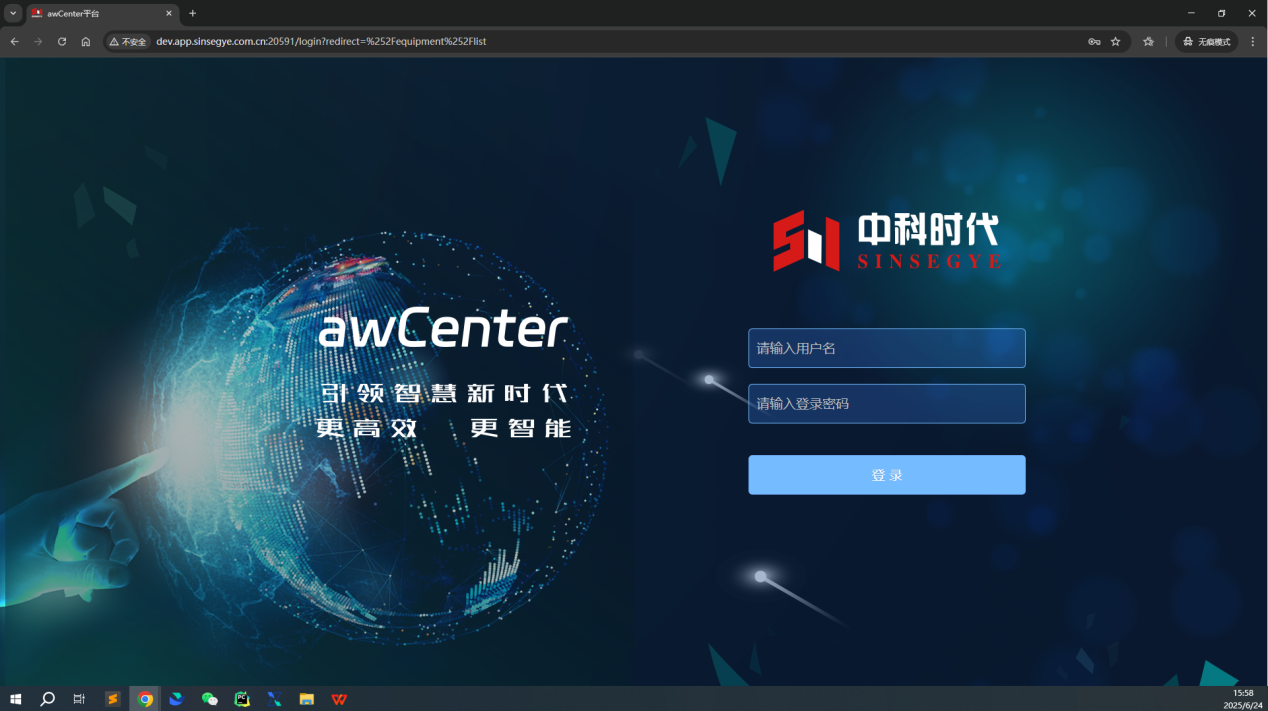The image size is (1268, 711).
Task: Click the 无痕模式 incognito indicator
Action: tap(1206, 42)
